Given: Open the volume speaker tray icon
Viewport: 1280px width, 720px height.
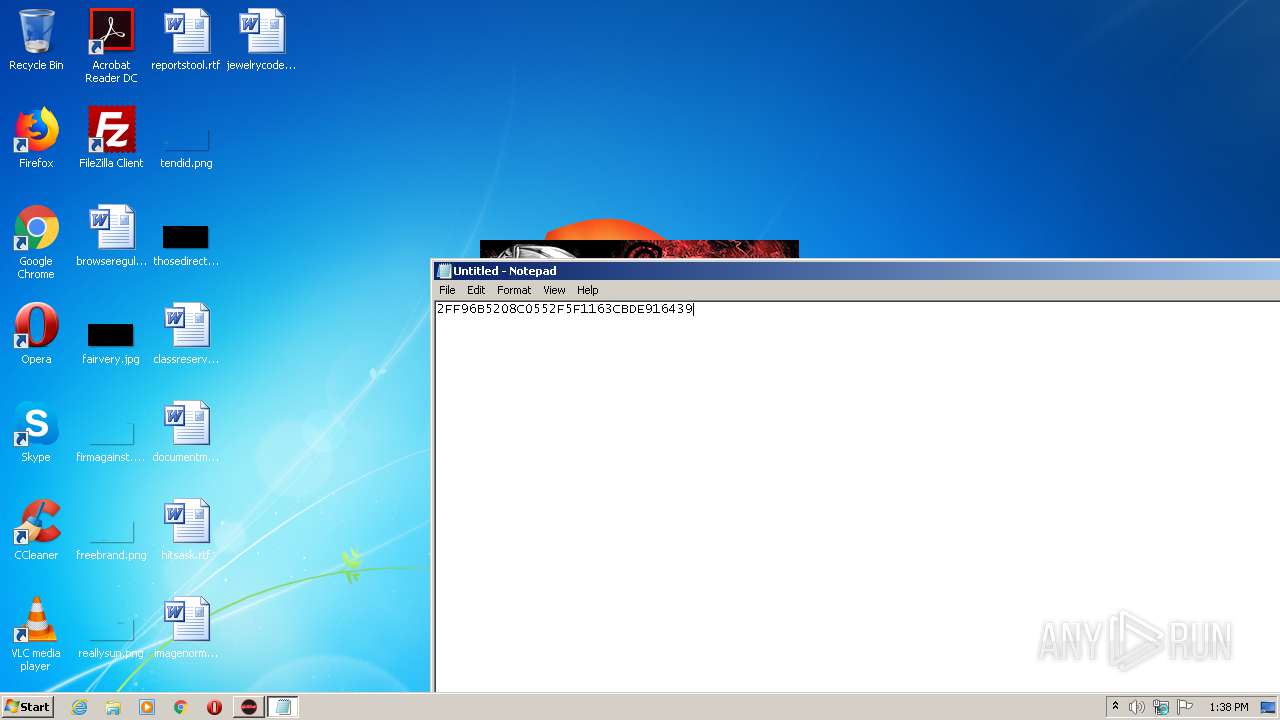Looking at the screenshot, I should 1137,707.
